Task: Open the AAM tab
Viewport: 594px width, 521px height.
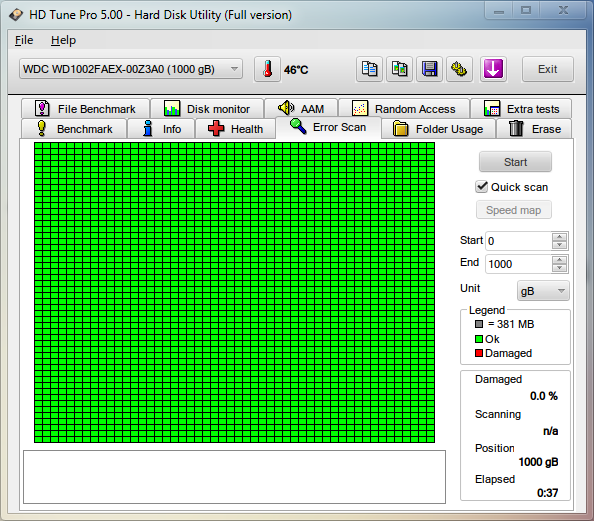Action: click(x=301, y=109)
